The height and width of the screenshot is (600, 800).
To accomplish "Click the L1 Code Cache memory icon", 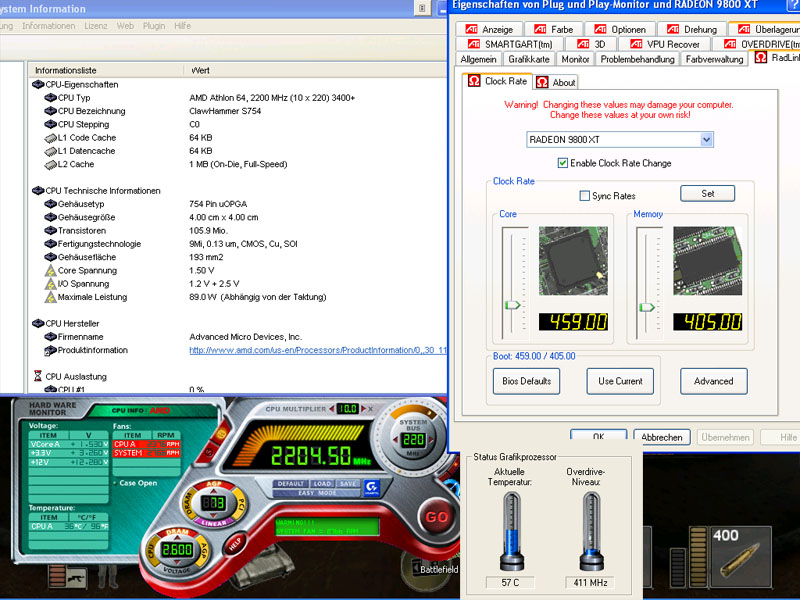I will [51, 138].
